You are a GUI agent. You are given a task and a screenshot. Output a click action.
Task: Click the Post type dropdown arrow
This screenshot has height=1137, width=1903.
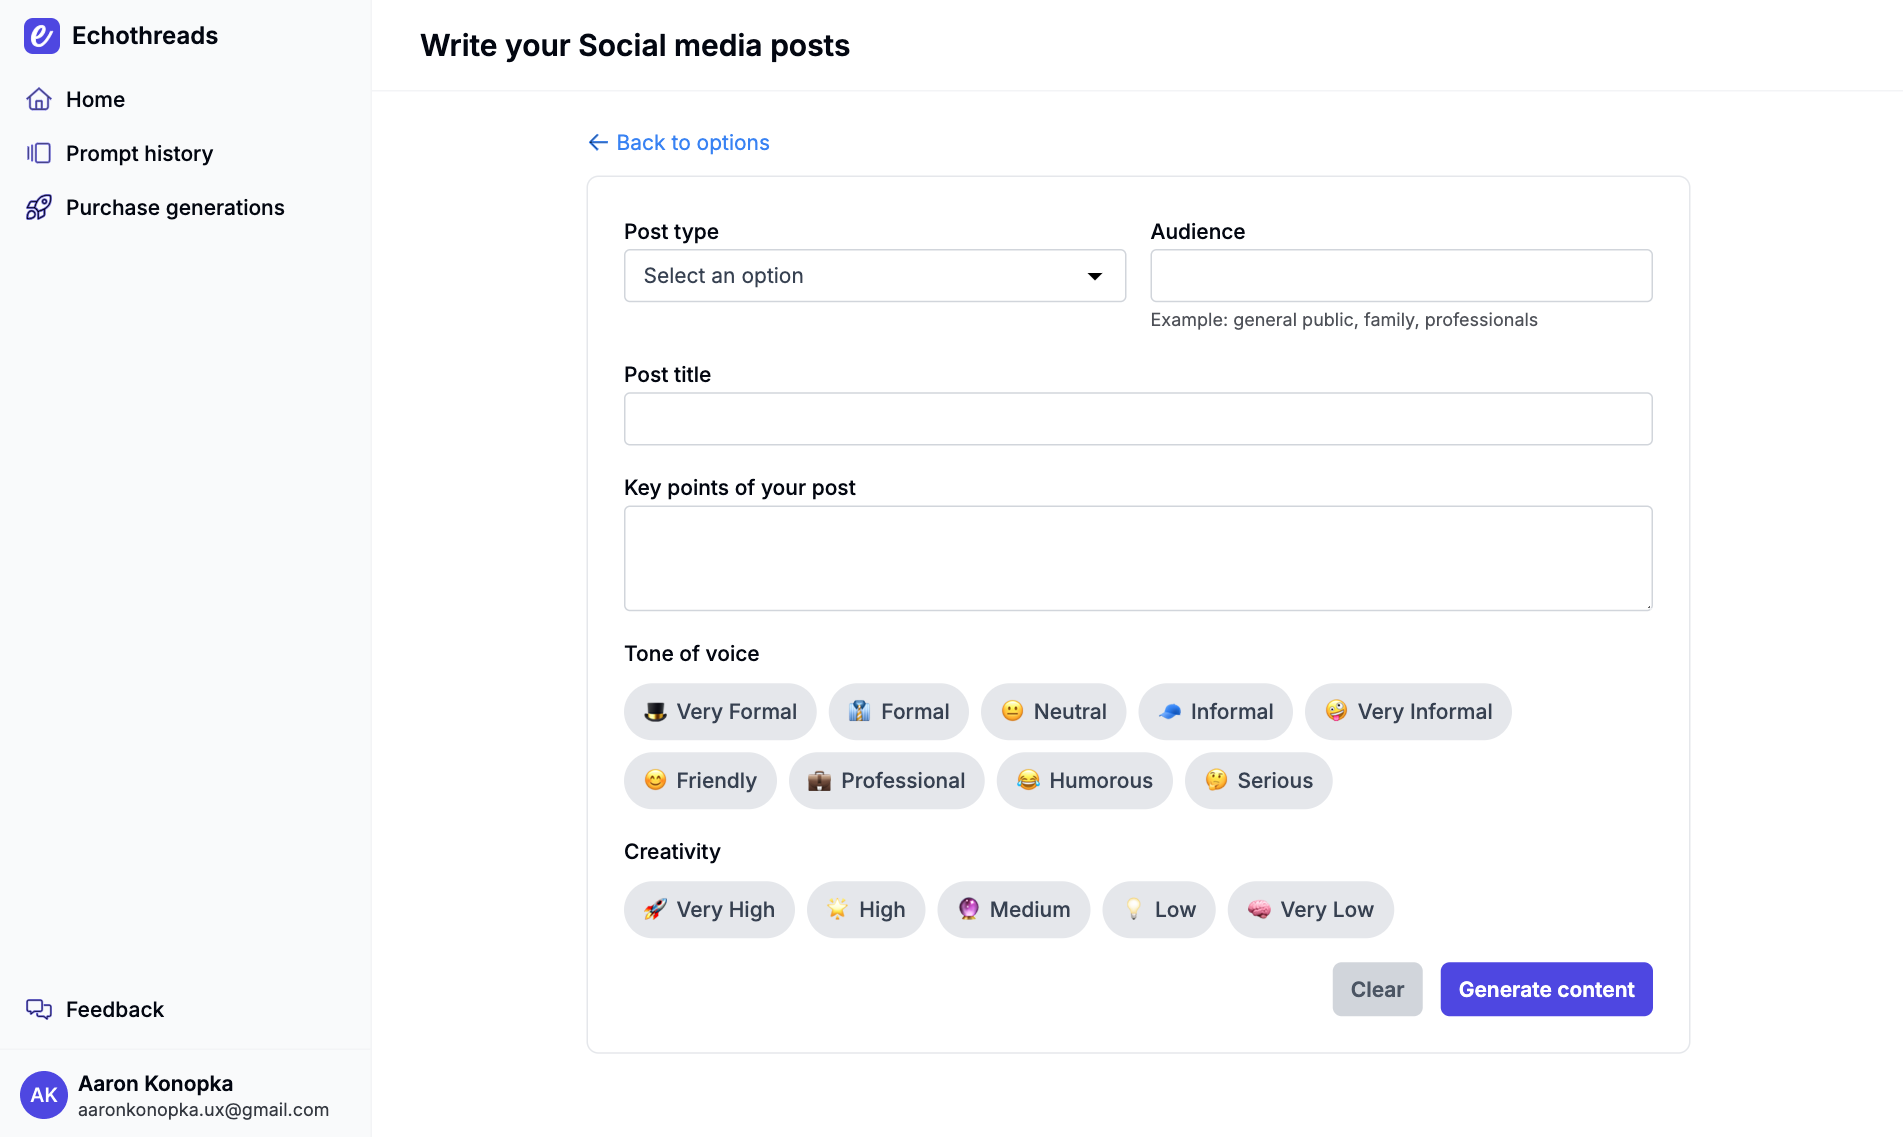tap(1095, 276)
